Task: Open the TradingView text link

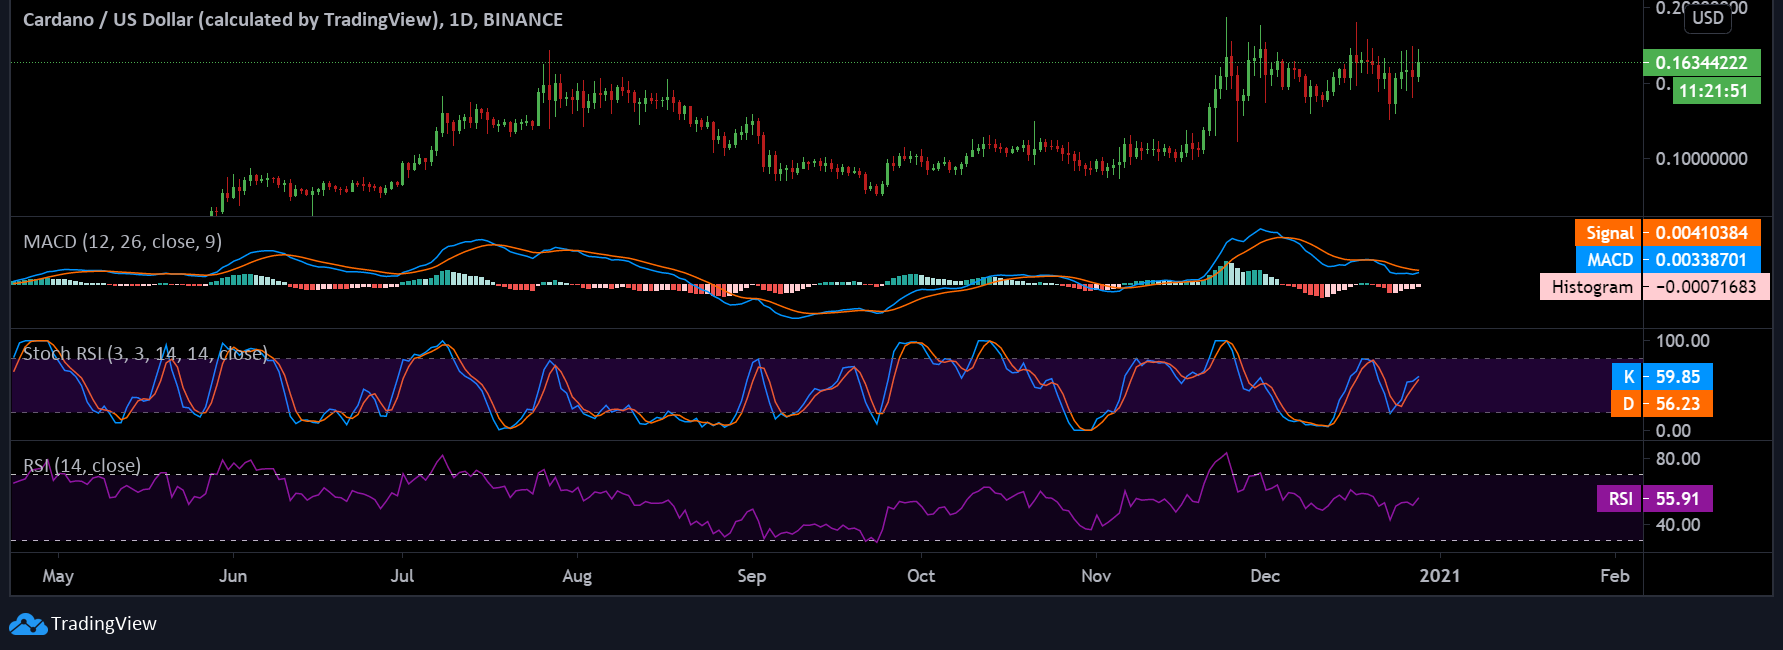Action: click(104, 624)
